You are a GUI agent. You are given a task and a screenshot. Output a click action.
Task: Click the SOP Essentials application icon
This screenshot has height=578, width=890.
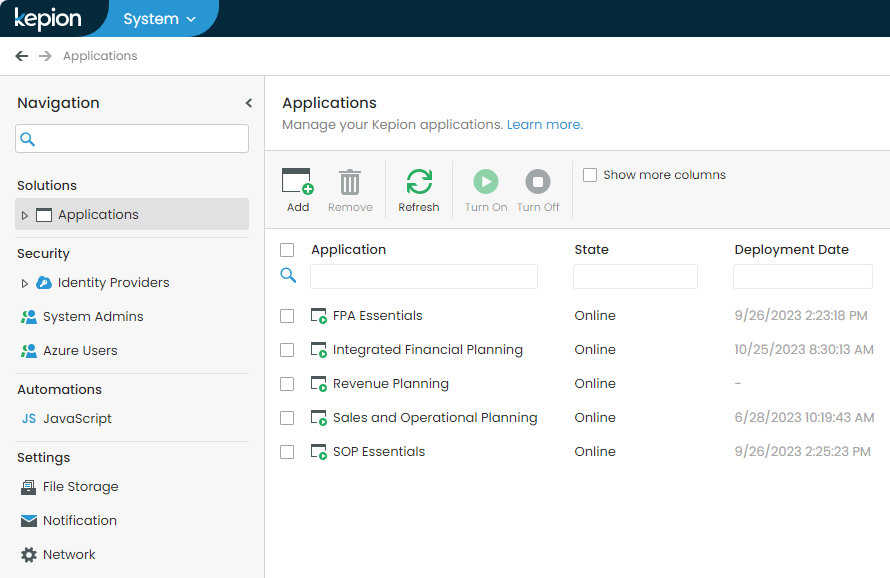pos(319,452)
